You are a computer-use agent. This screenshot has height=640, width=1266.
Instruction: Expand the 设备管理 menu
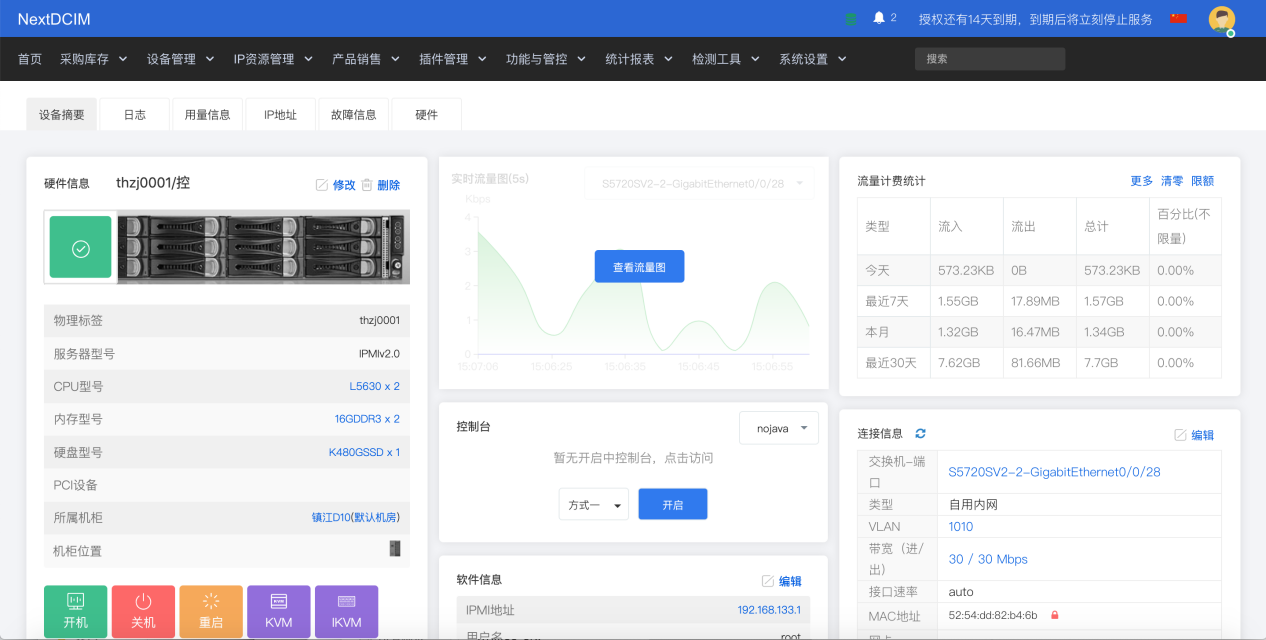pos(180,59)
